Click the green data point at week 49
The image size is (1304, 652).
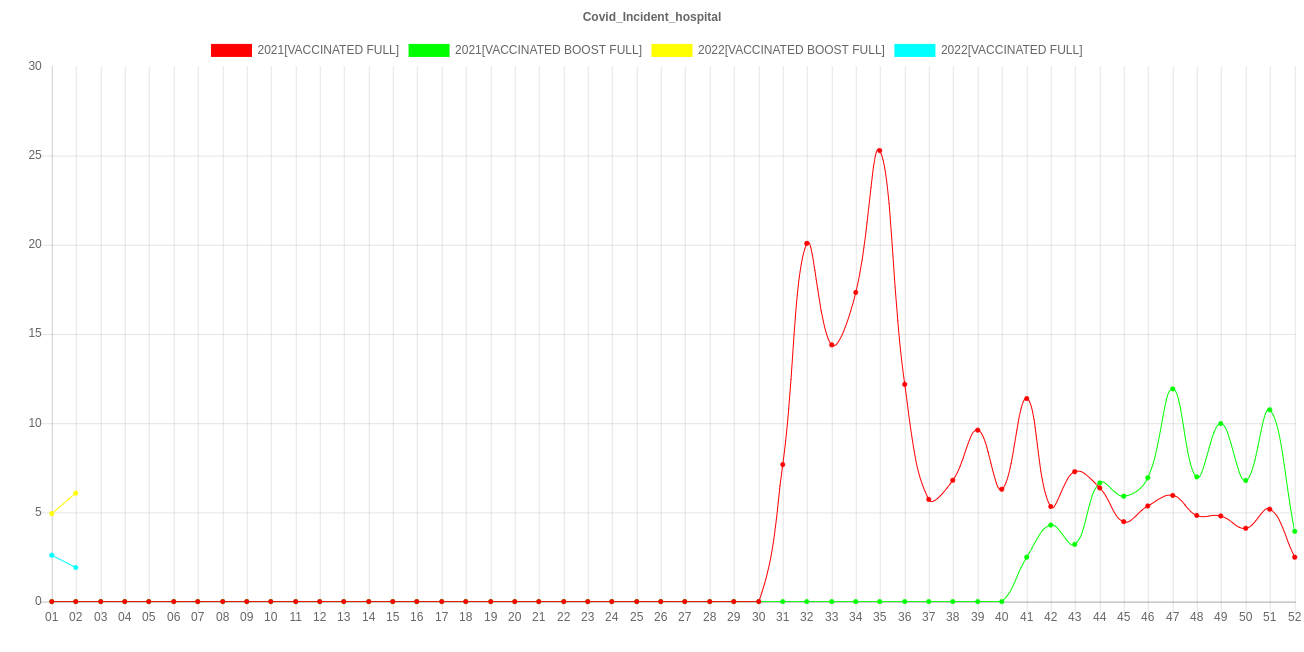point(1220,424)
